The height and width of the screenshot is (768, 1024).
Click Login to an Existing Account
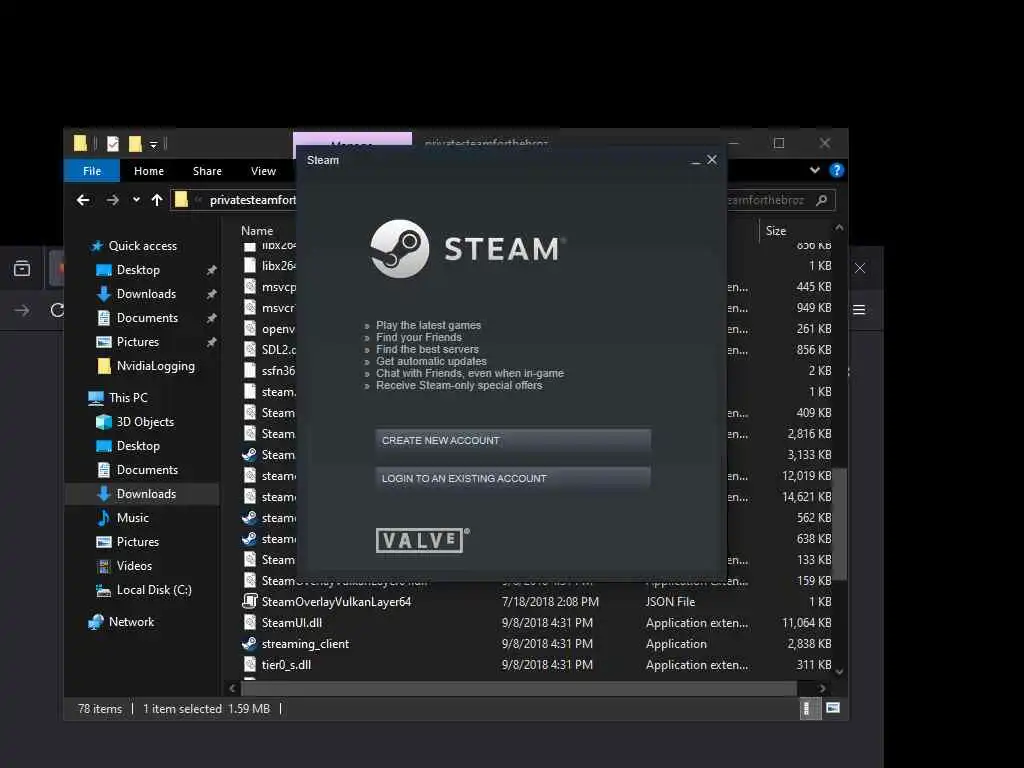[513, 478]
